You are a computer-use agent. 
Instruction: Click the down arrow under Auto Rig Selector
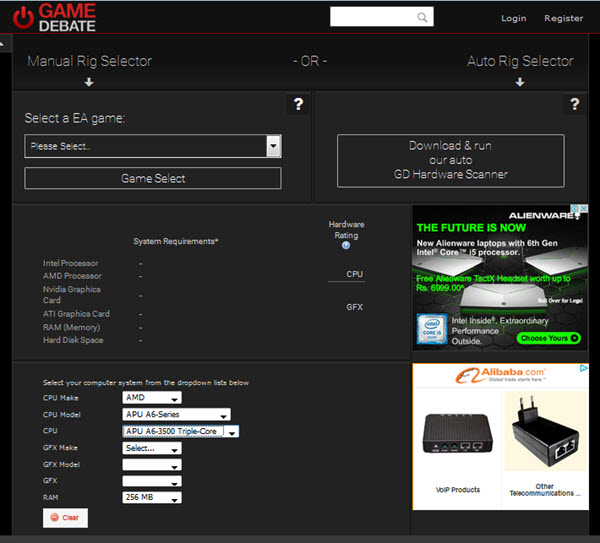[520, 82]
